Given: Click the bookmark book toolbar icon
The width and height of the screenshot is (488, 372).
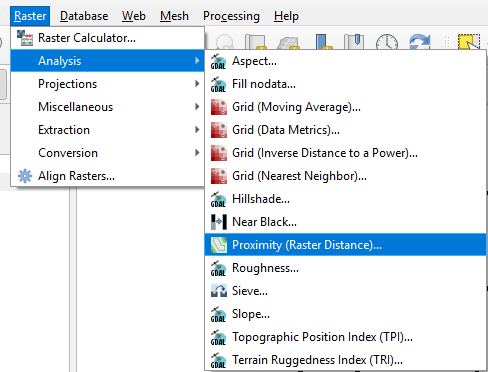Looking at the screenshot, I should (354, 42).
